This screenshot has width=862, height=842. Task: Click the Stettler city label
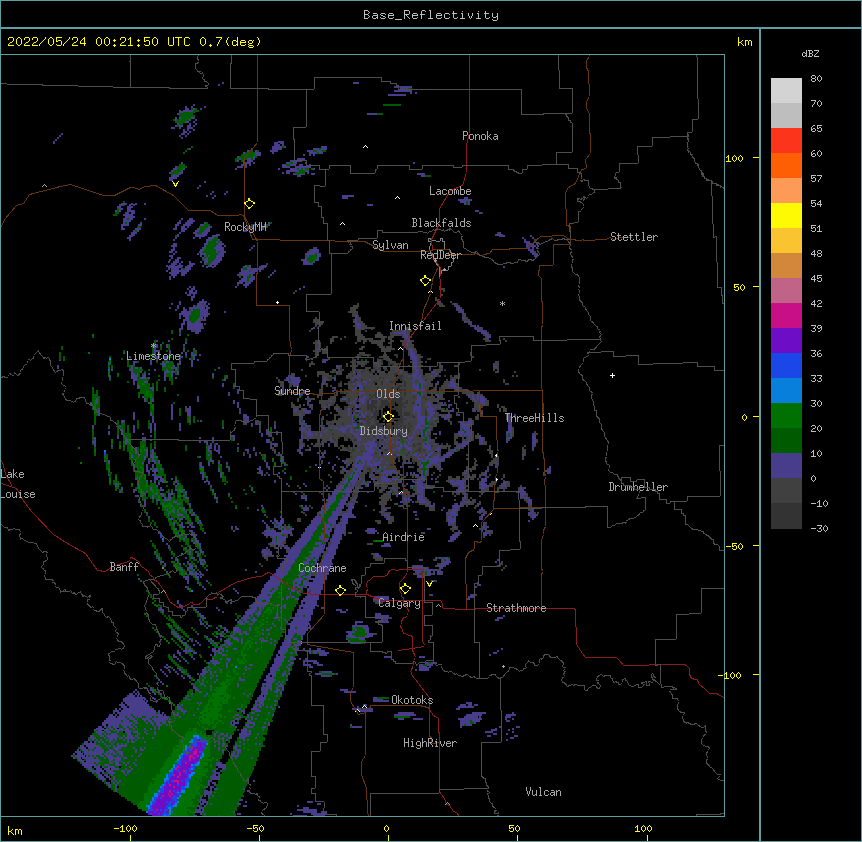[634, 237]
